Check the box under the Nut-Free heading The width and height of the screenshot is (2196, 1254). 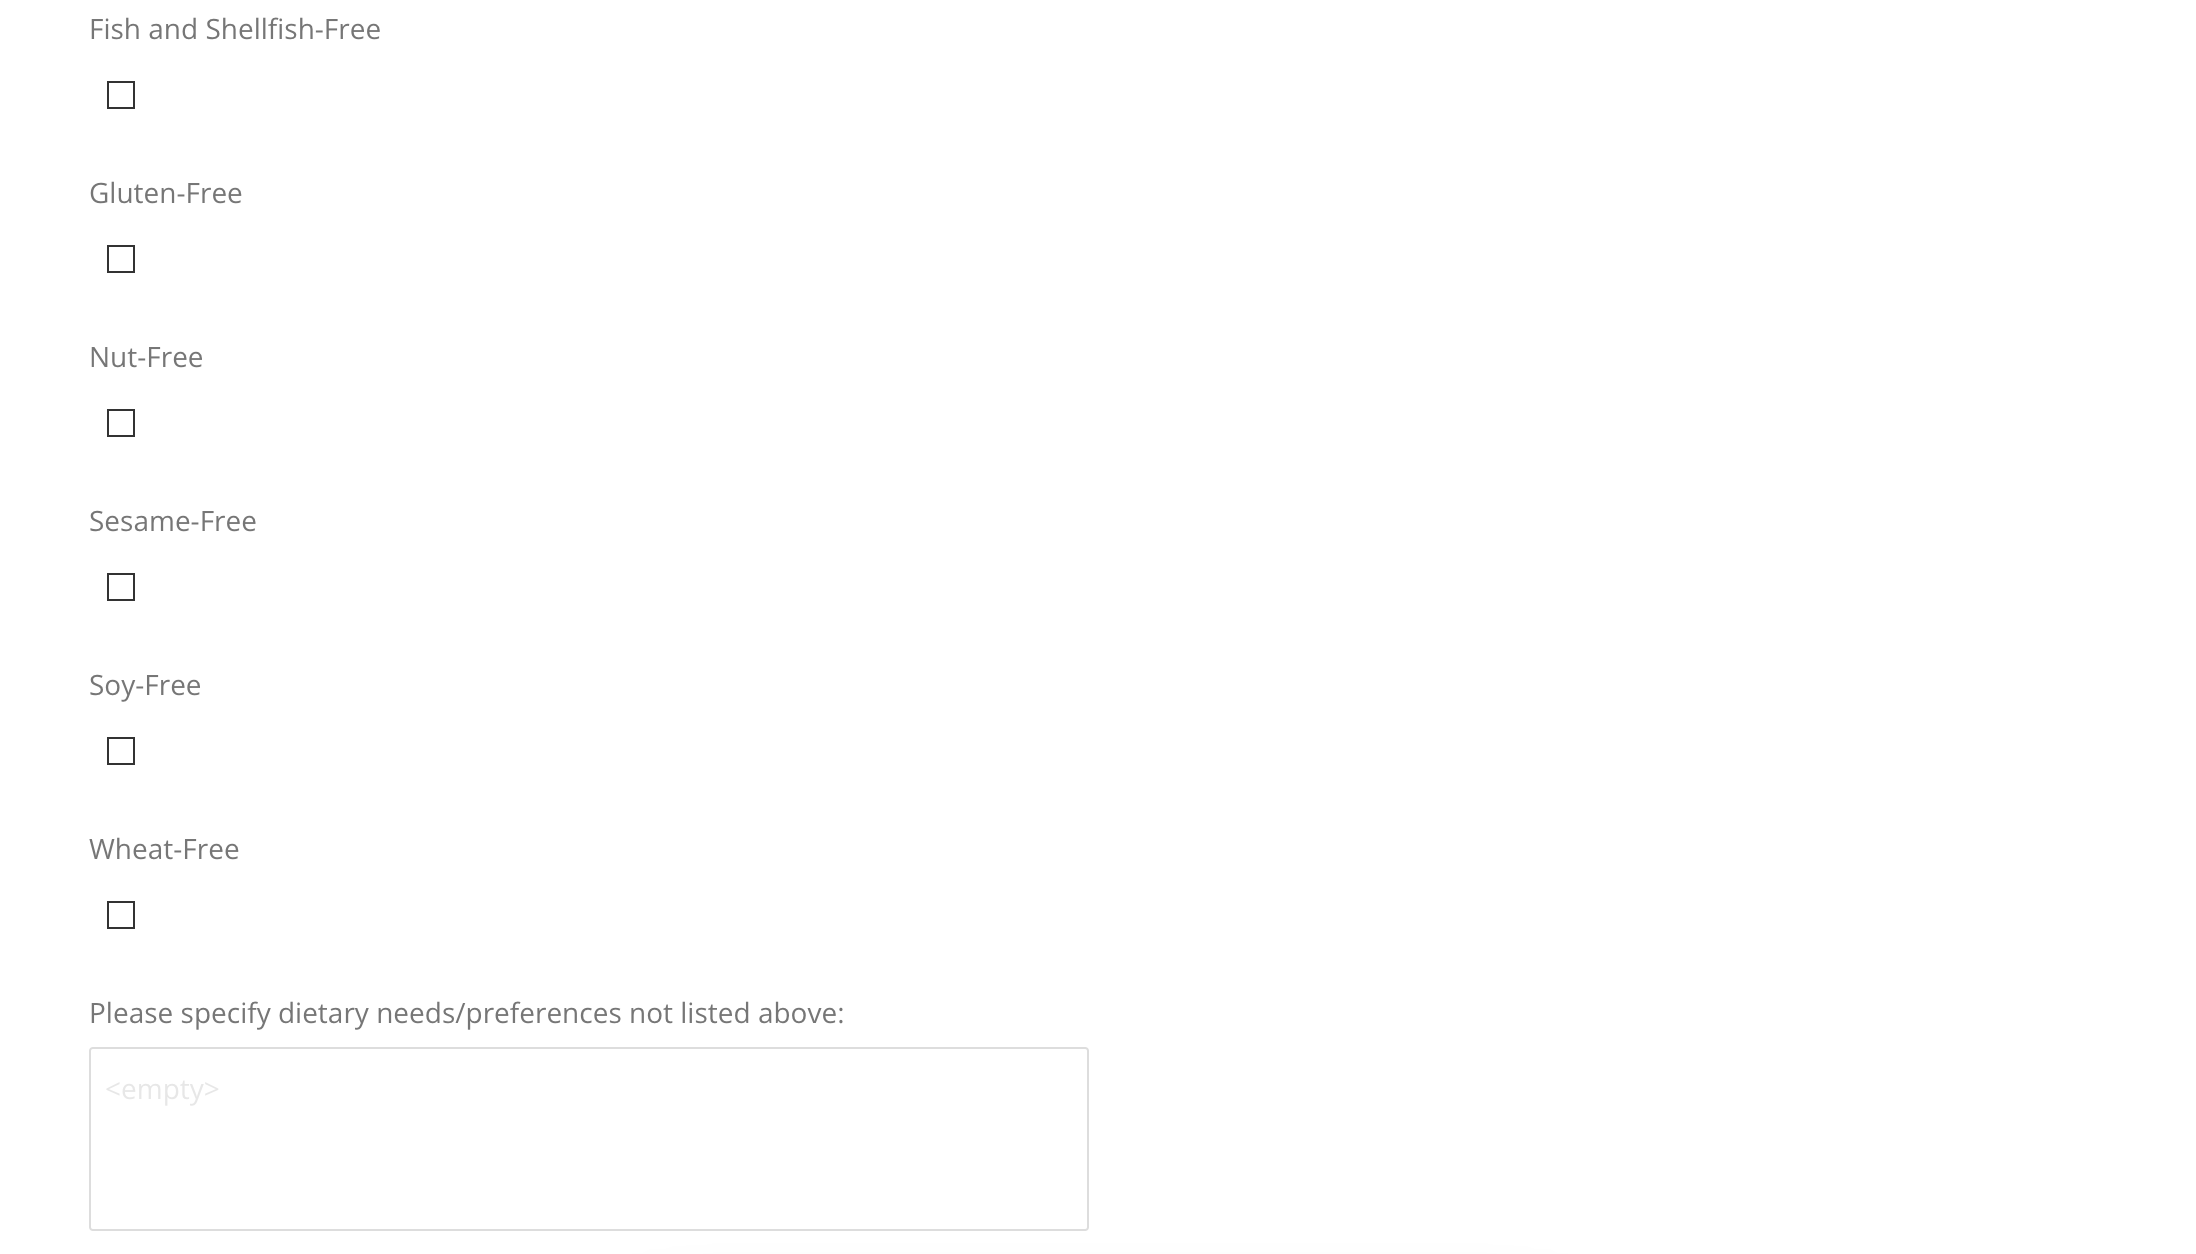121,423
